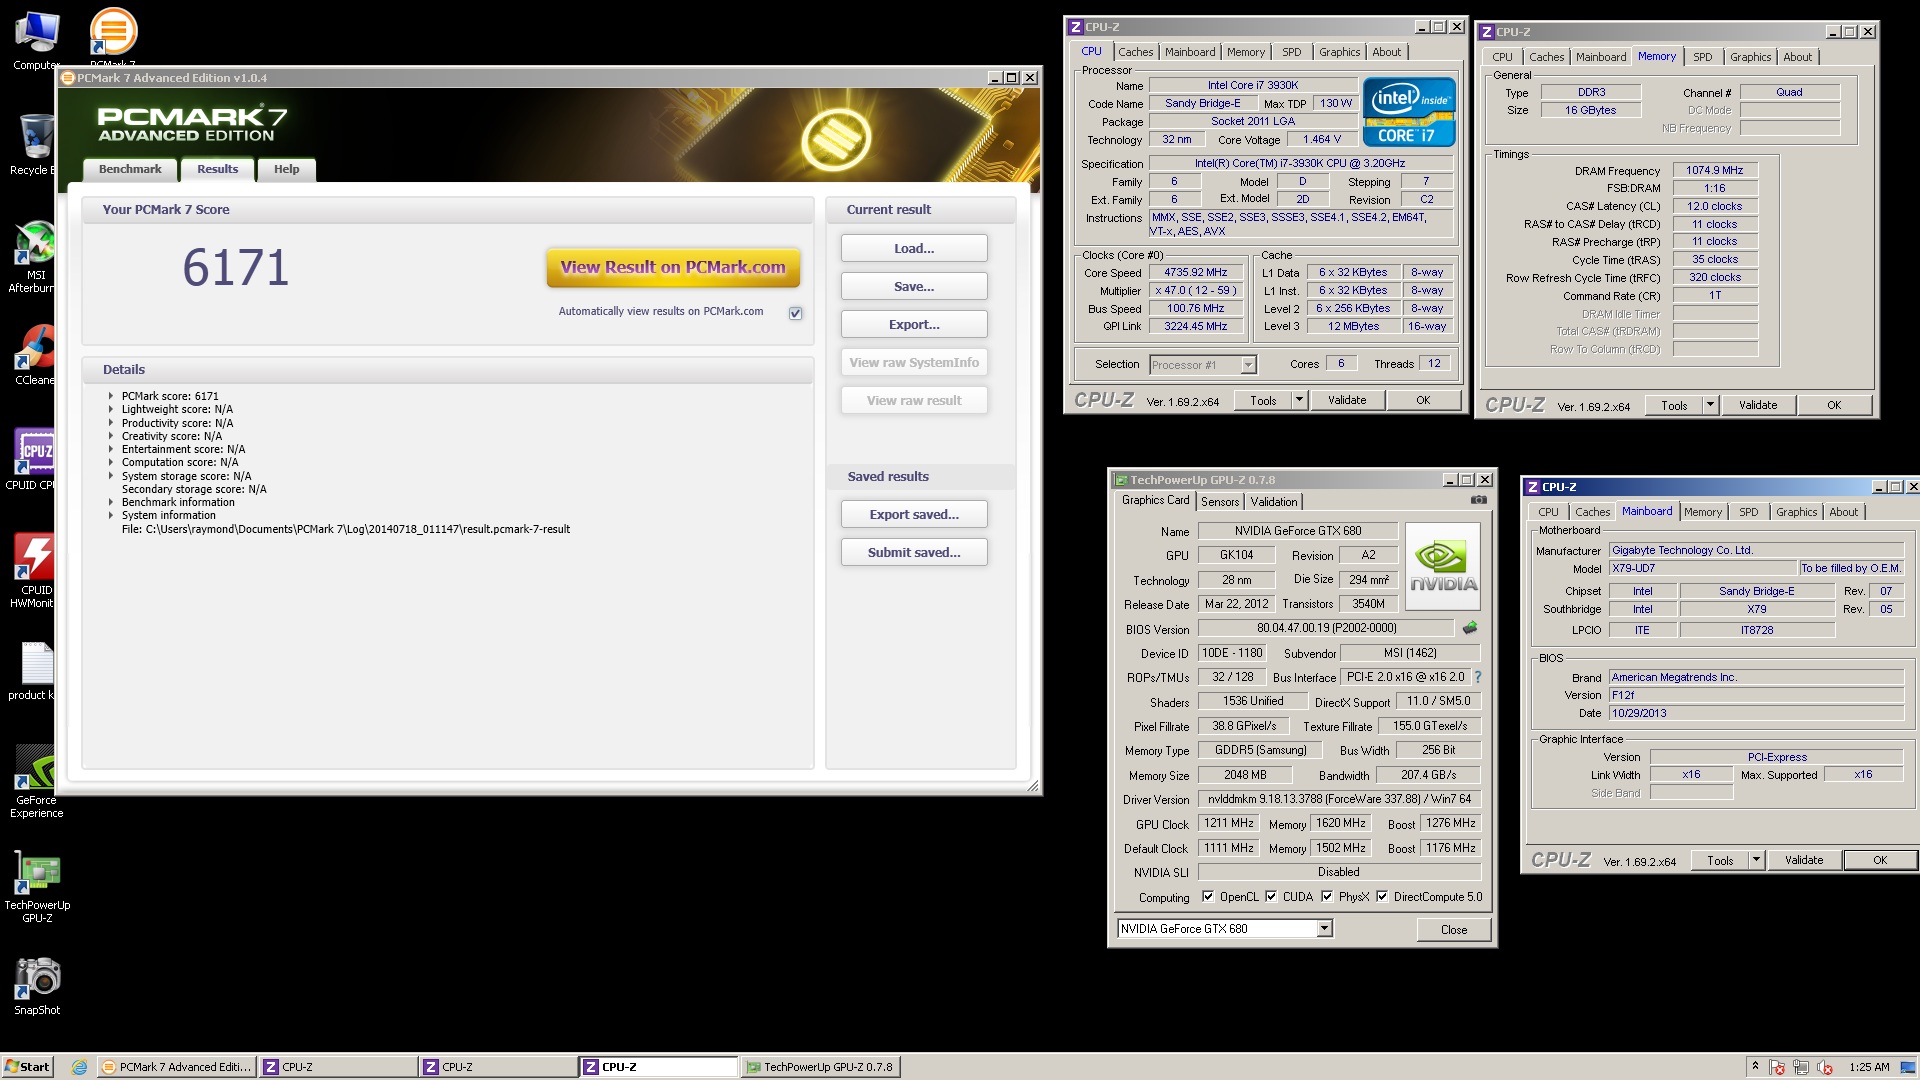Click the Submit saved... button

coord(914,552)
